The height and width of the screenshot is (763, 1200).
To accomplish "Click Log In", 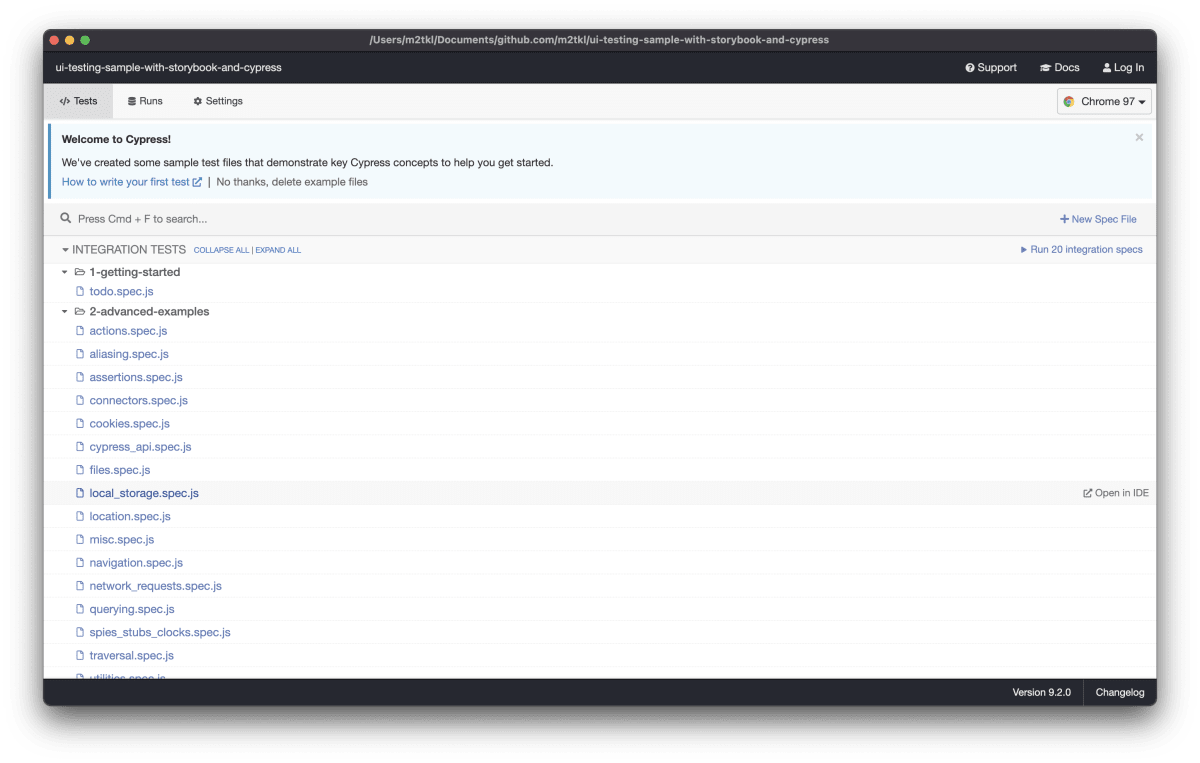I will (1123, 68).
